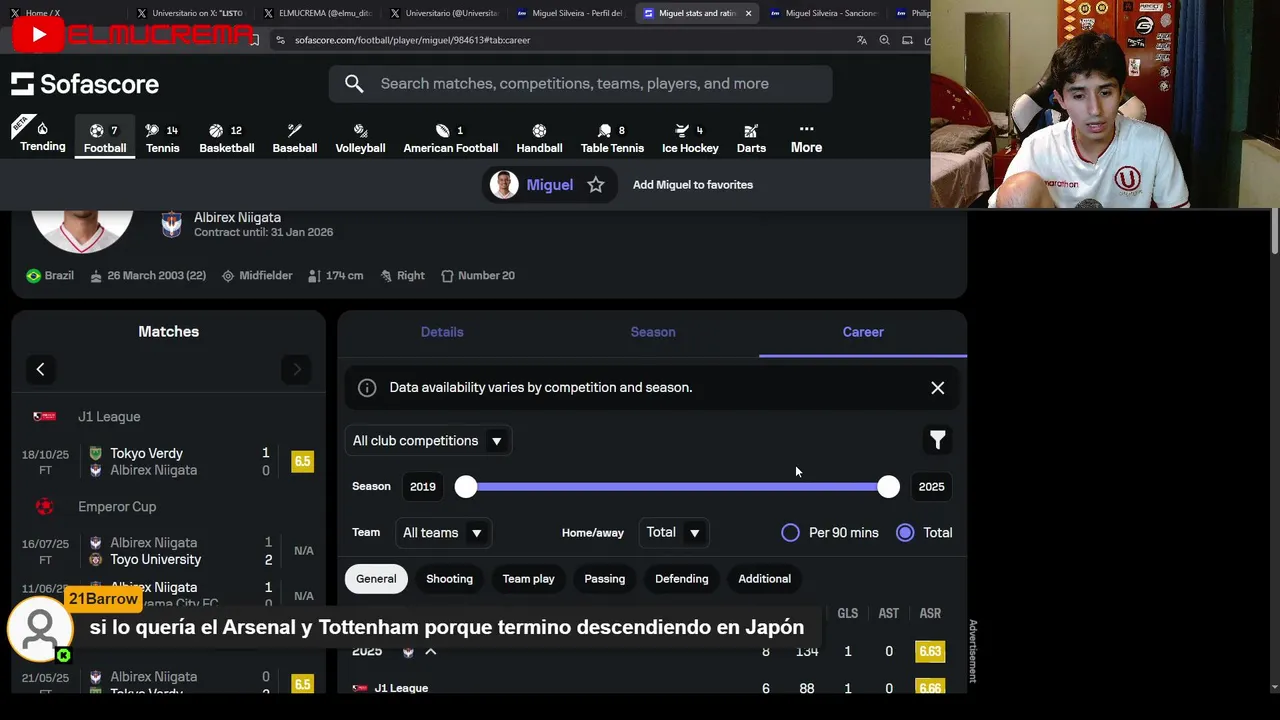Select the Shooting stats chip
Viewport: 1280px width, 720px height.
point(449,579)
